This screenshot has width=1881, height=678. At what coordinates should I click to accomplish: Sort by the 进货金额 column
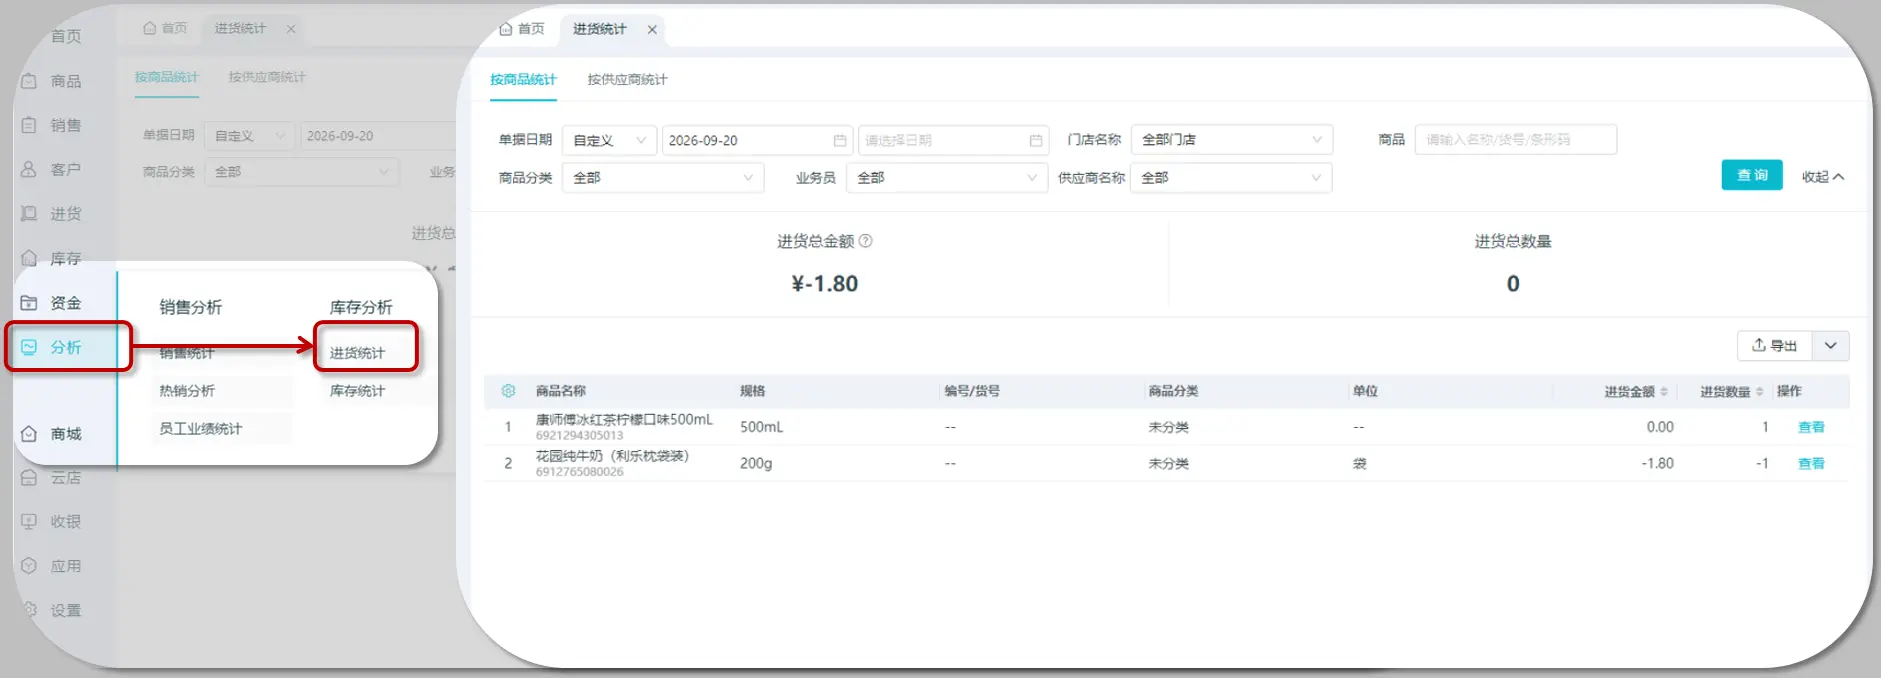(x=1664, y=392)
